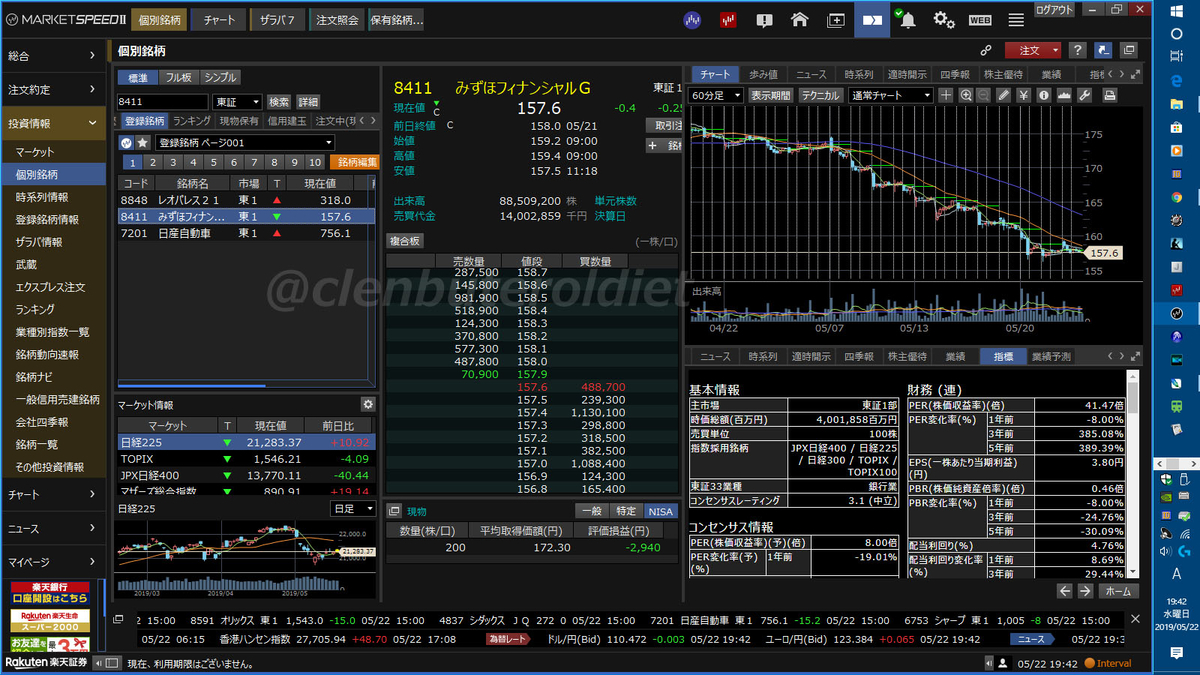Click the 詳細 detail button
The height and width of the screenshot is (675, 1200).
click(308, 102)
